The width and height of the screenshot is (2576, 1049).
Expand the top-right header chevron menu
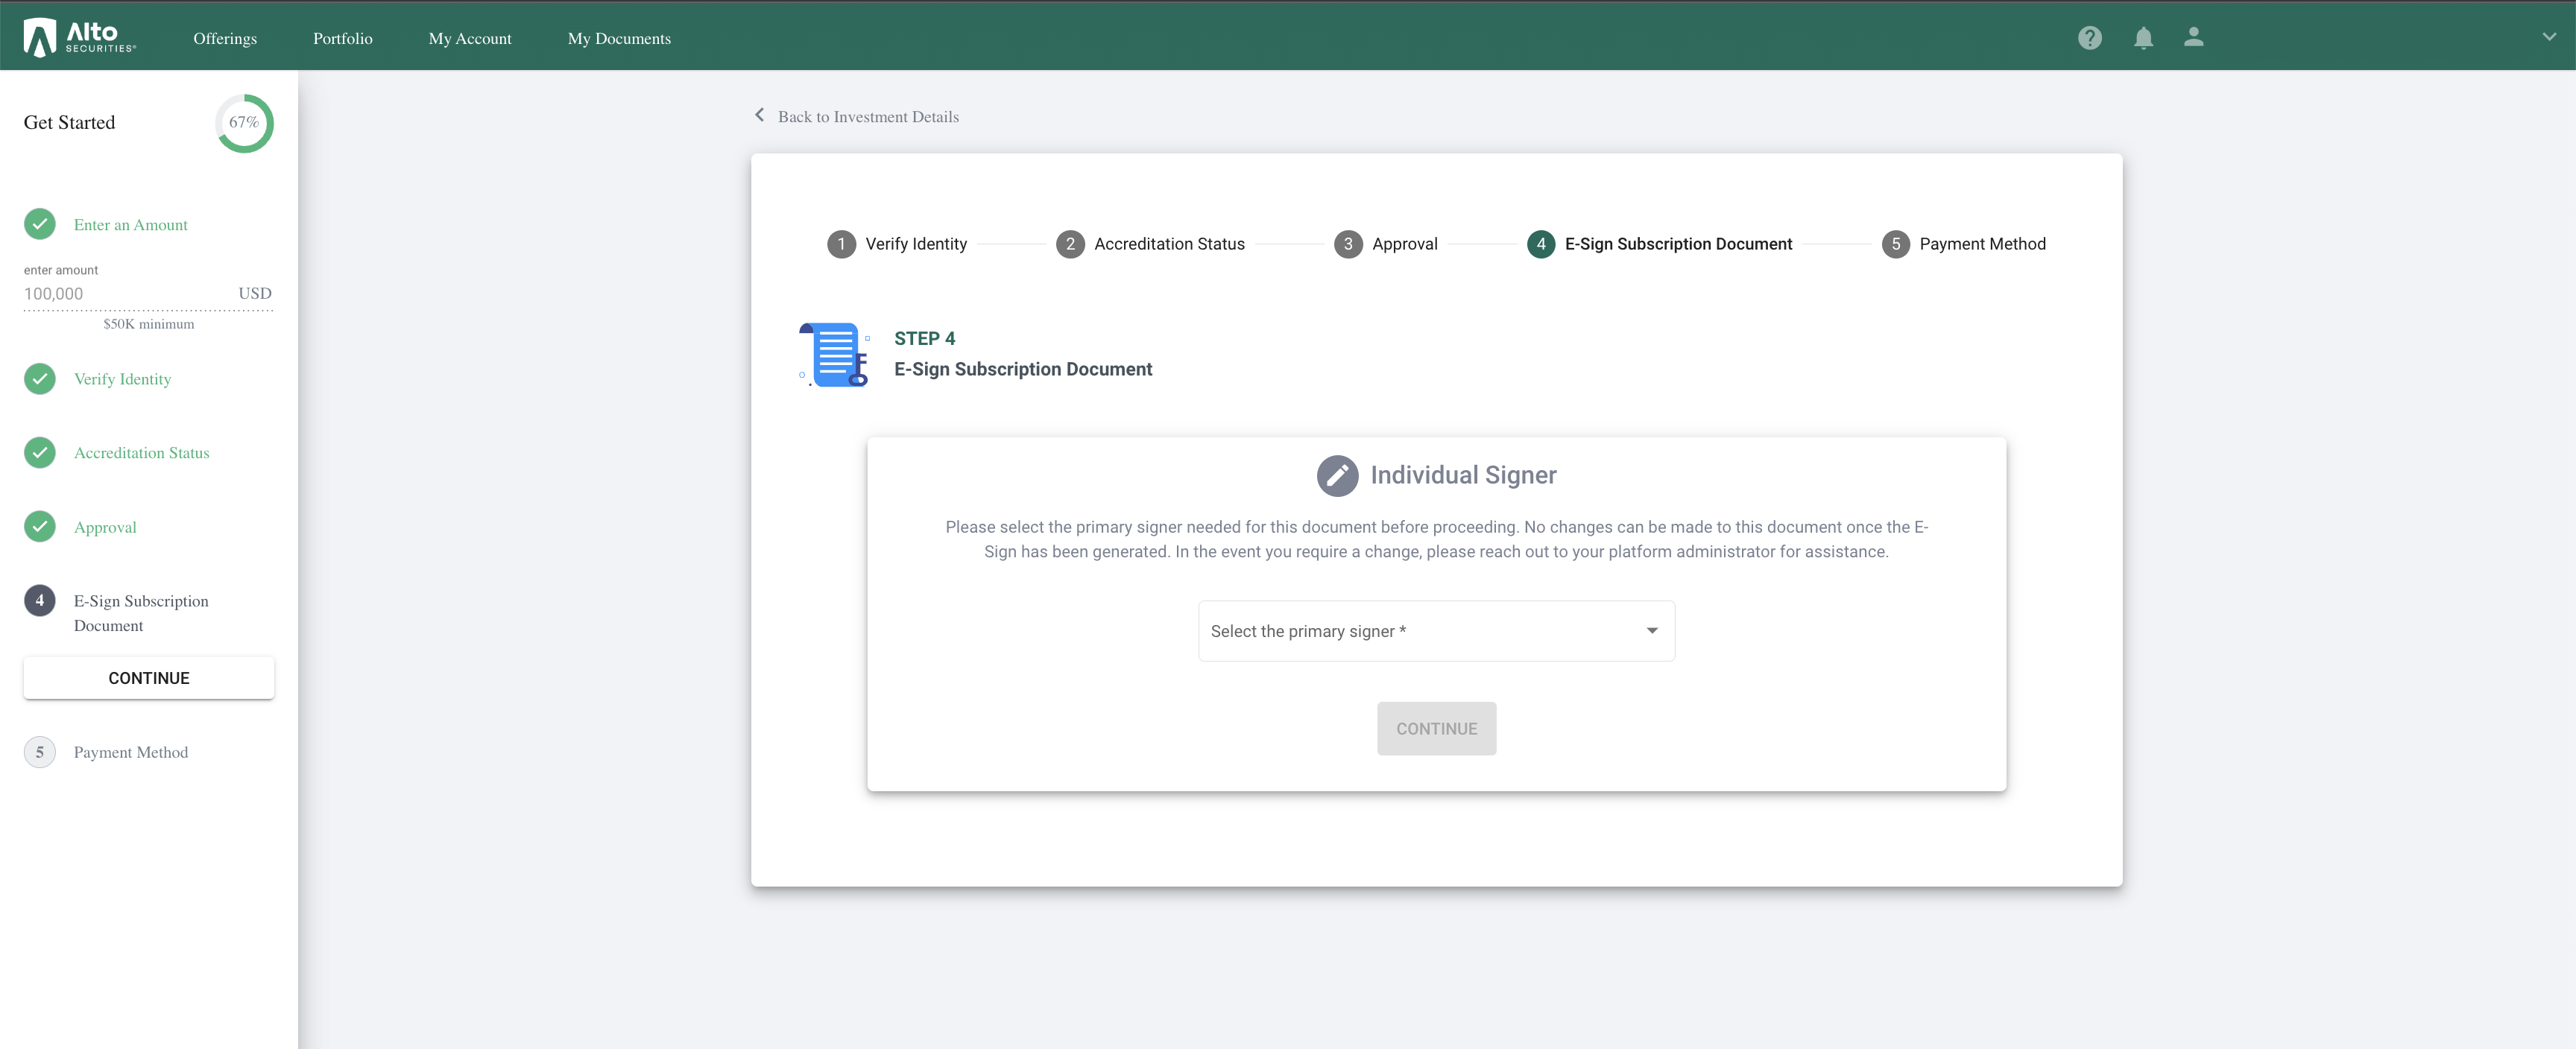point(2549,37)
